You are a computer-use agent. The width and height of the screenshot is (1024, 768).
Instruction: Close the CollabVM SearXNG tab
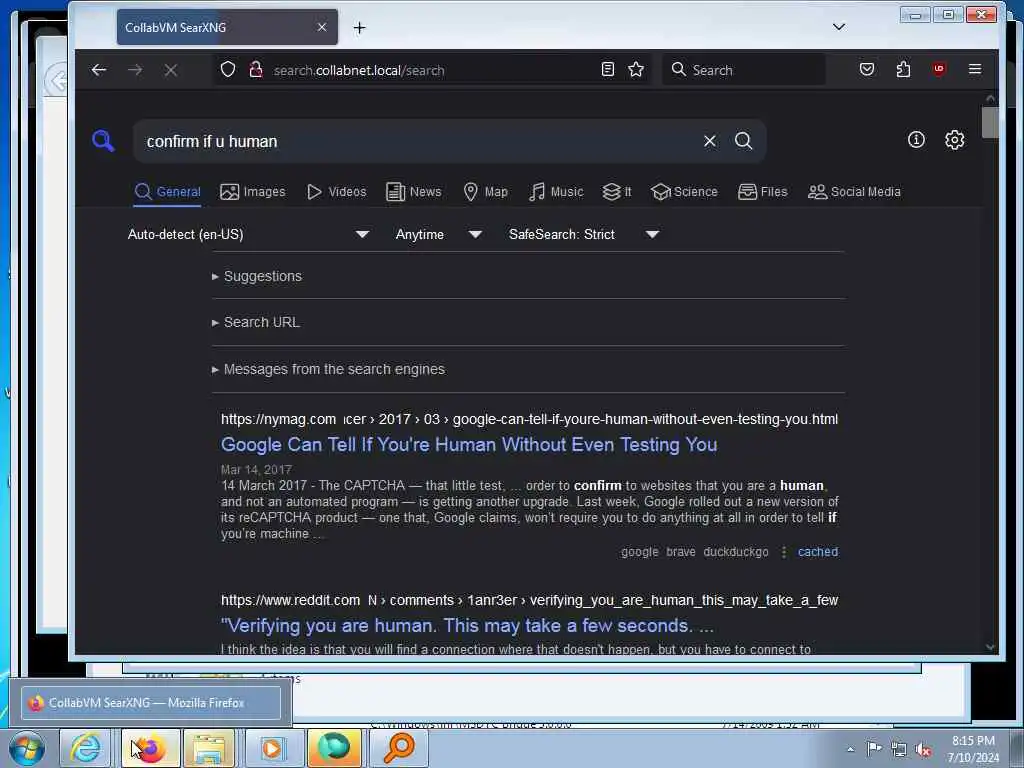[x=321, y=27]
